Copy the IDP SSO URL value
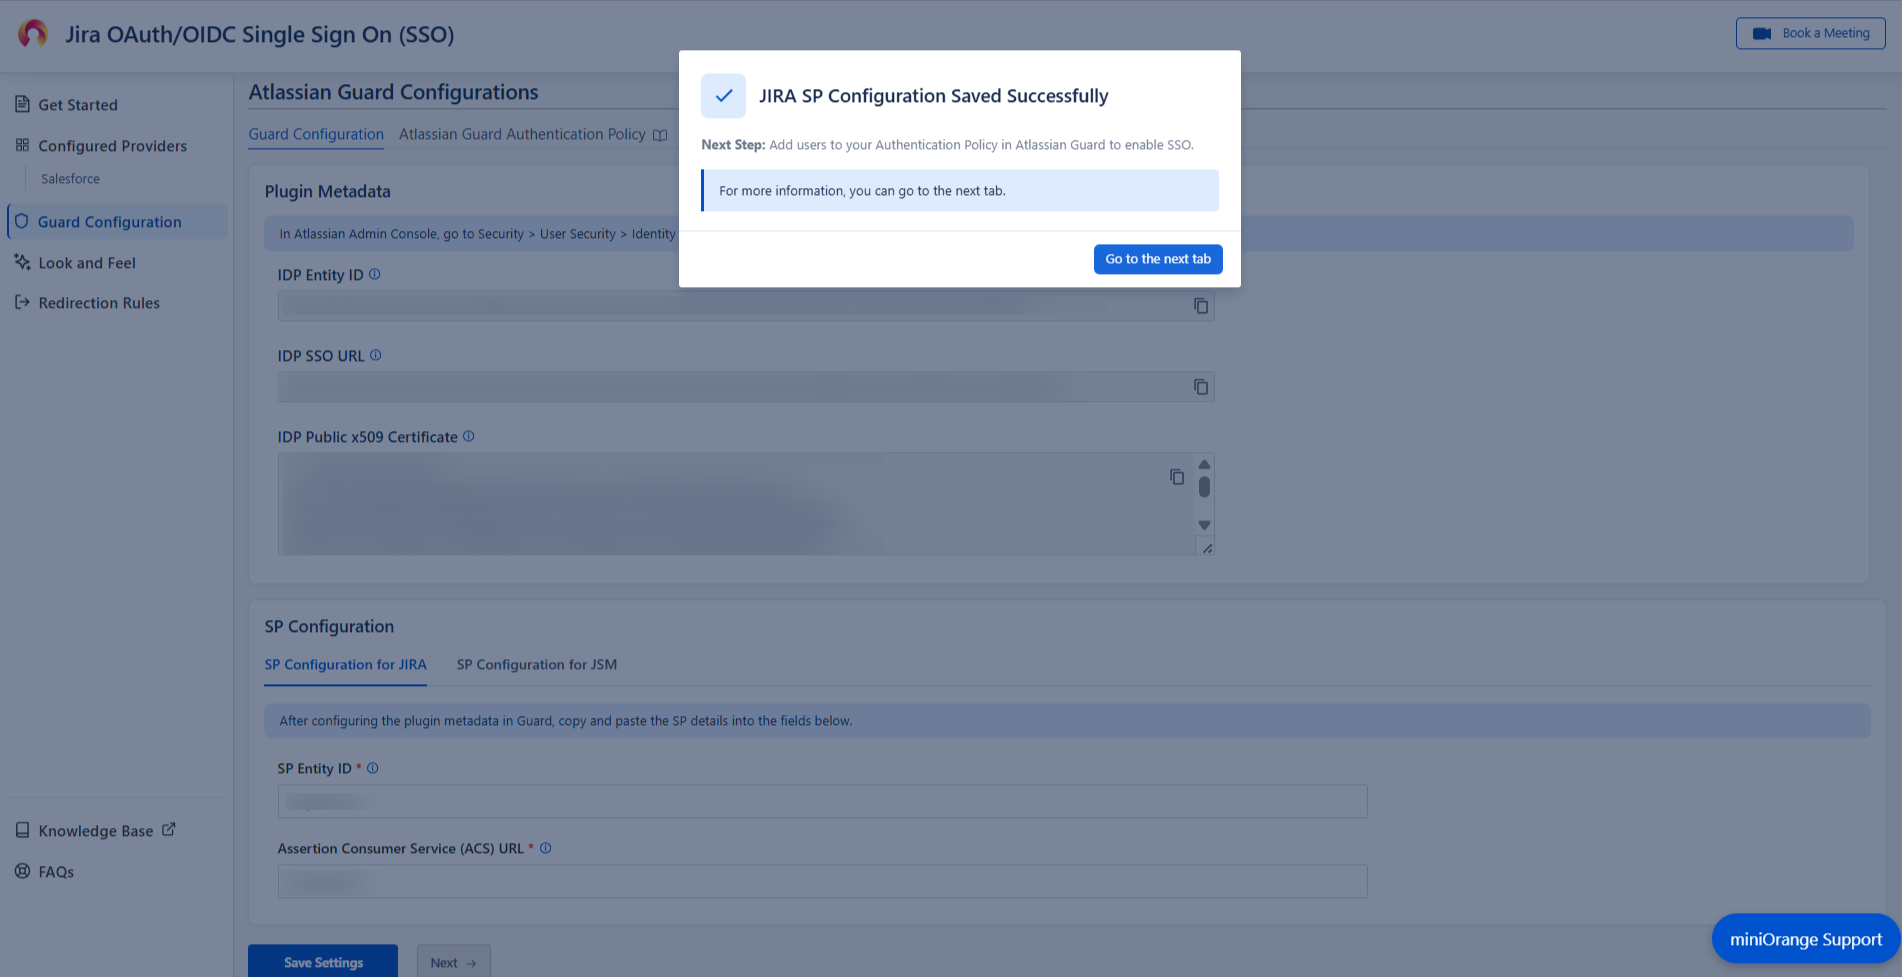 1201,387
